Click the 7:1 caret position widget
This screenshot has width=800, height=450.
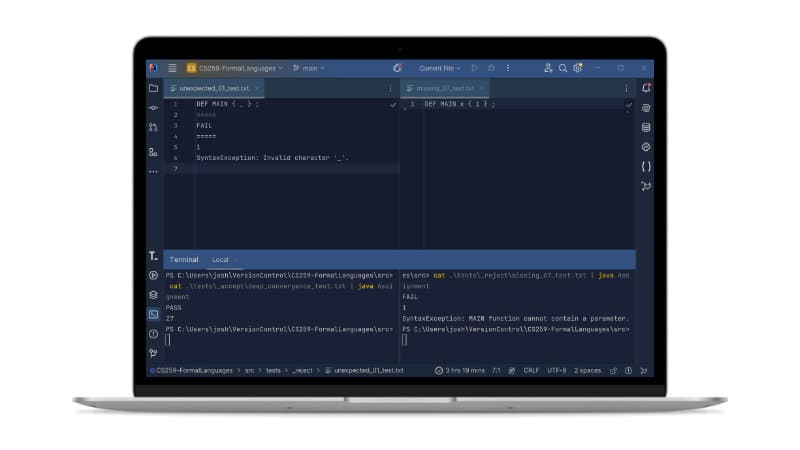click(x=496, y=370)
